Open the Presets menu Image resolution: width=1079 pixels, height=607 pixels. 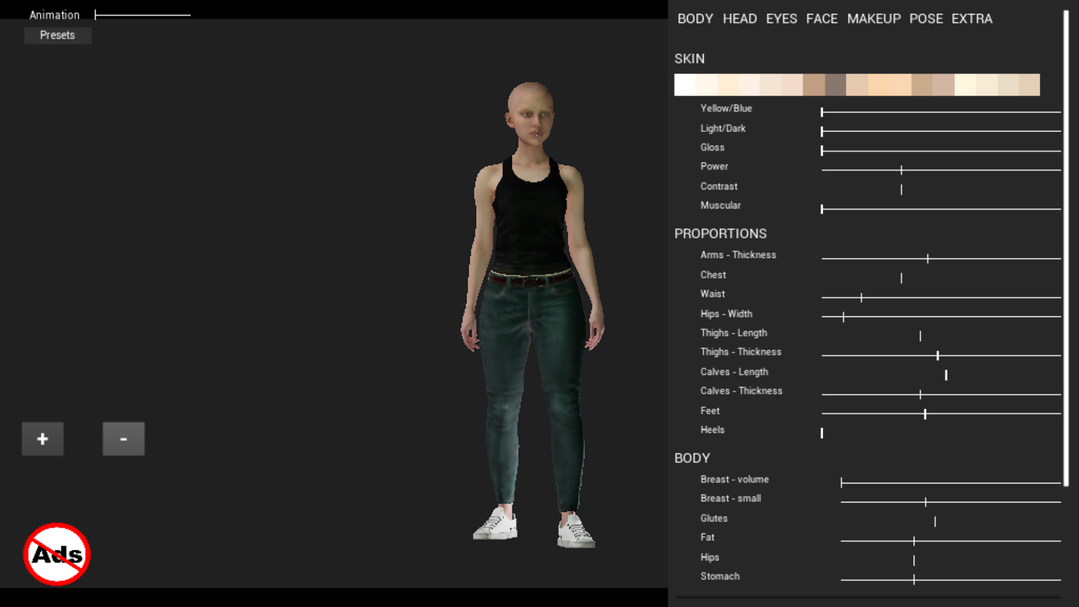pyautogui.click(x=57, y=35)
